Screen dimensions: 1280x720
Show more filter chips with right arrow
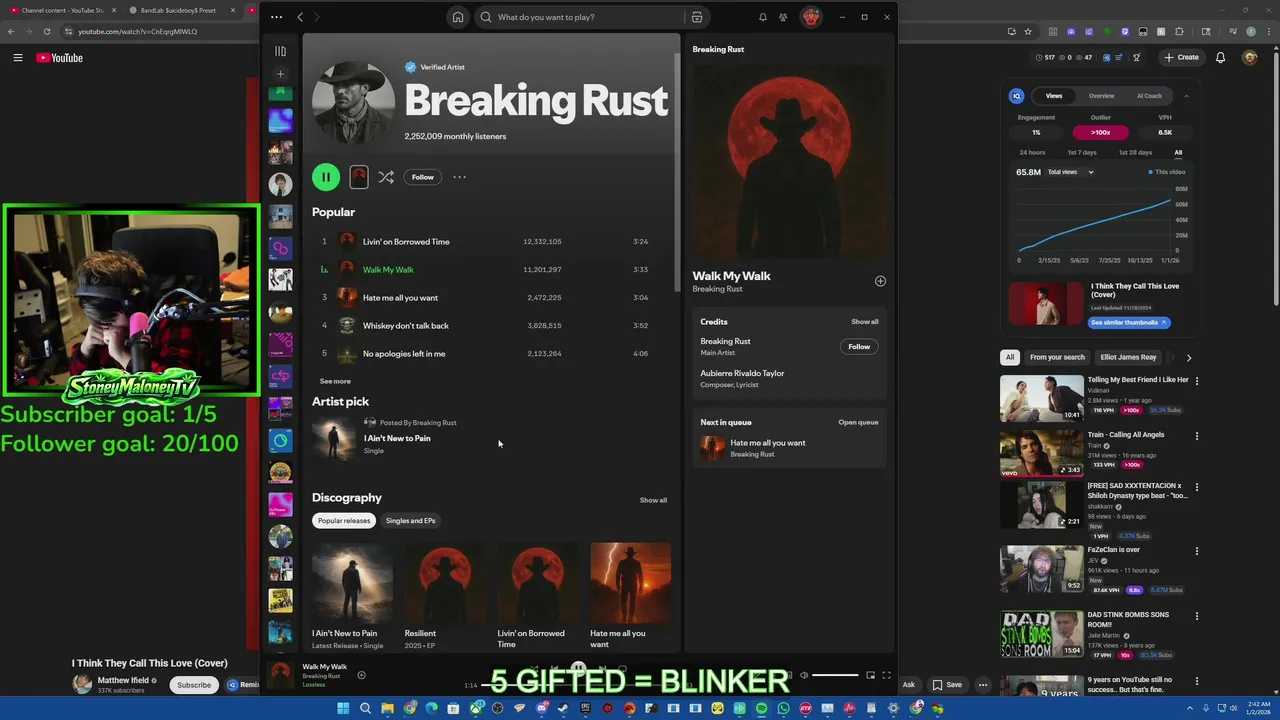(1188, 357)
